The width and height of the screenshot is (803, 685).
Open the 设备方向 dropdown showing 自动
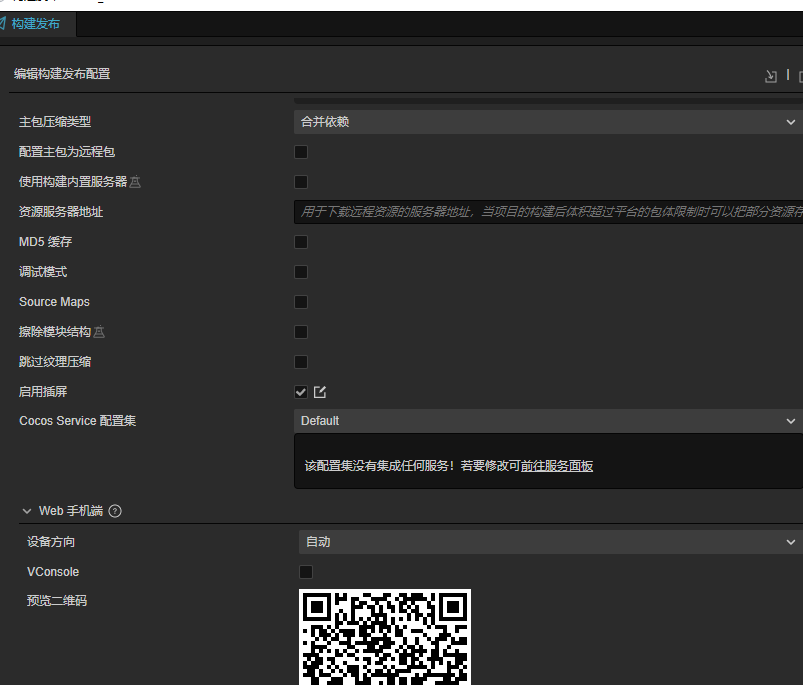[551, 542]
